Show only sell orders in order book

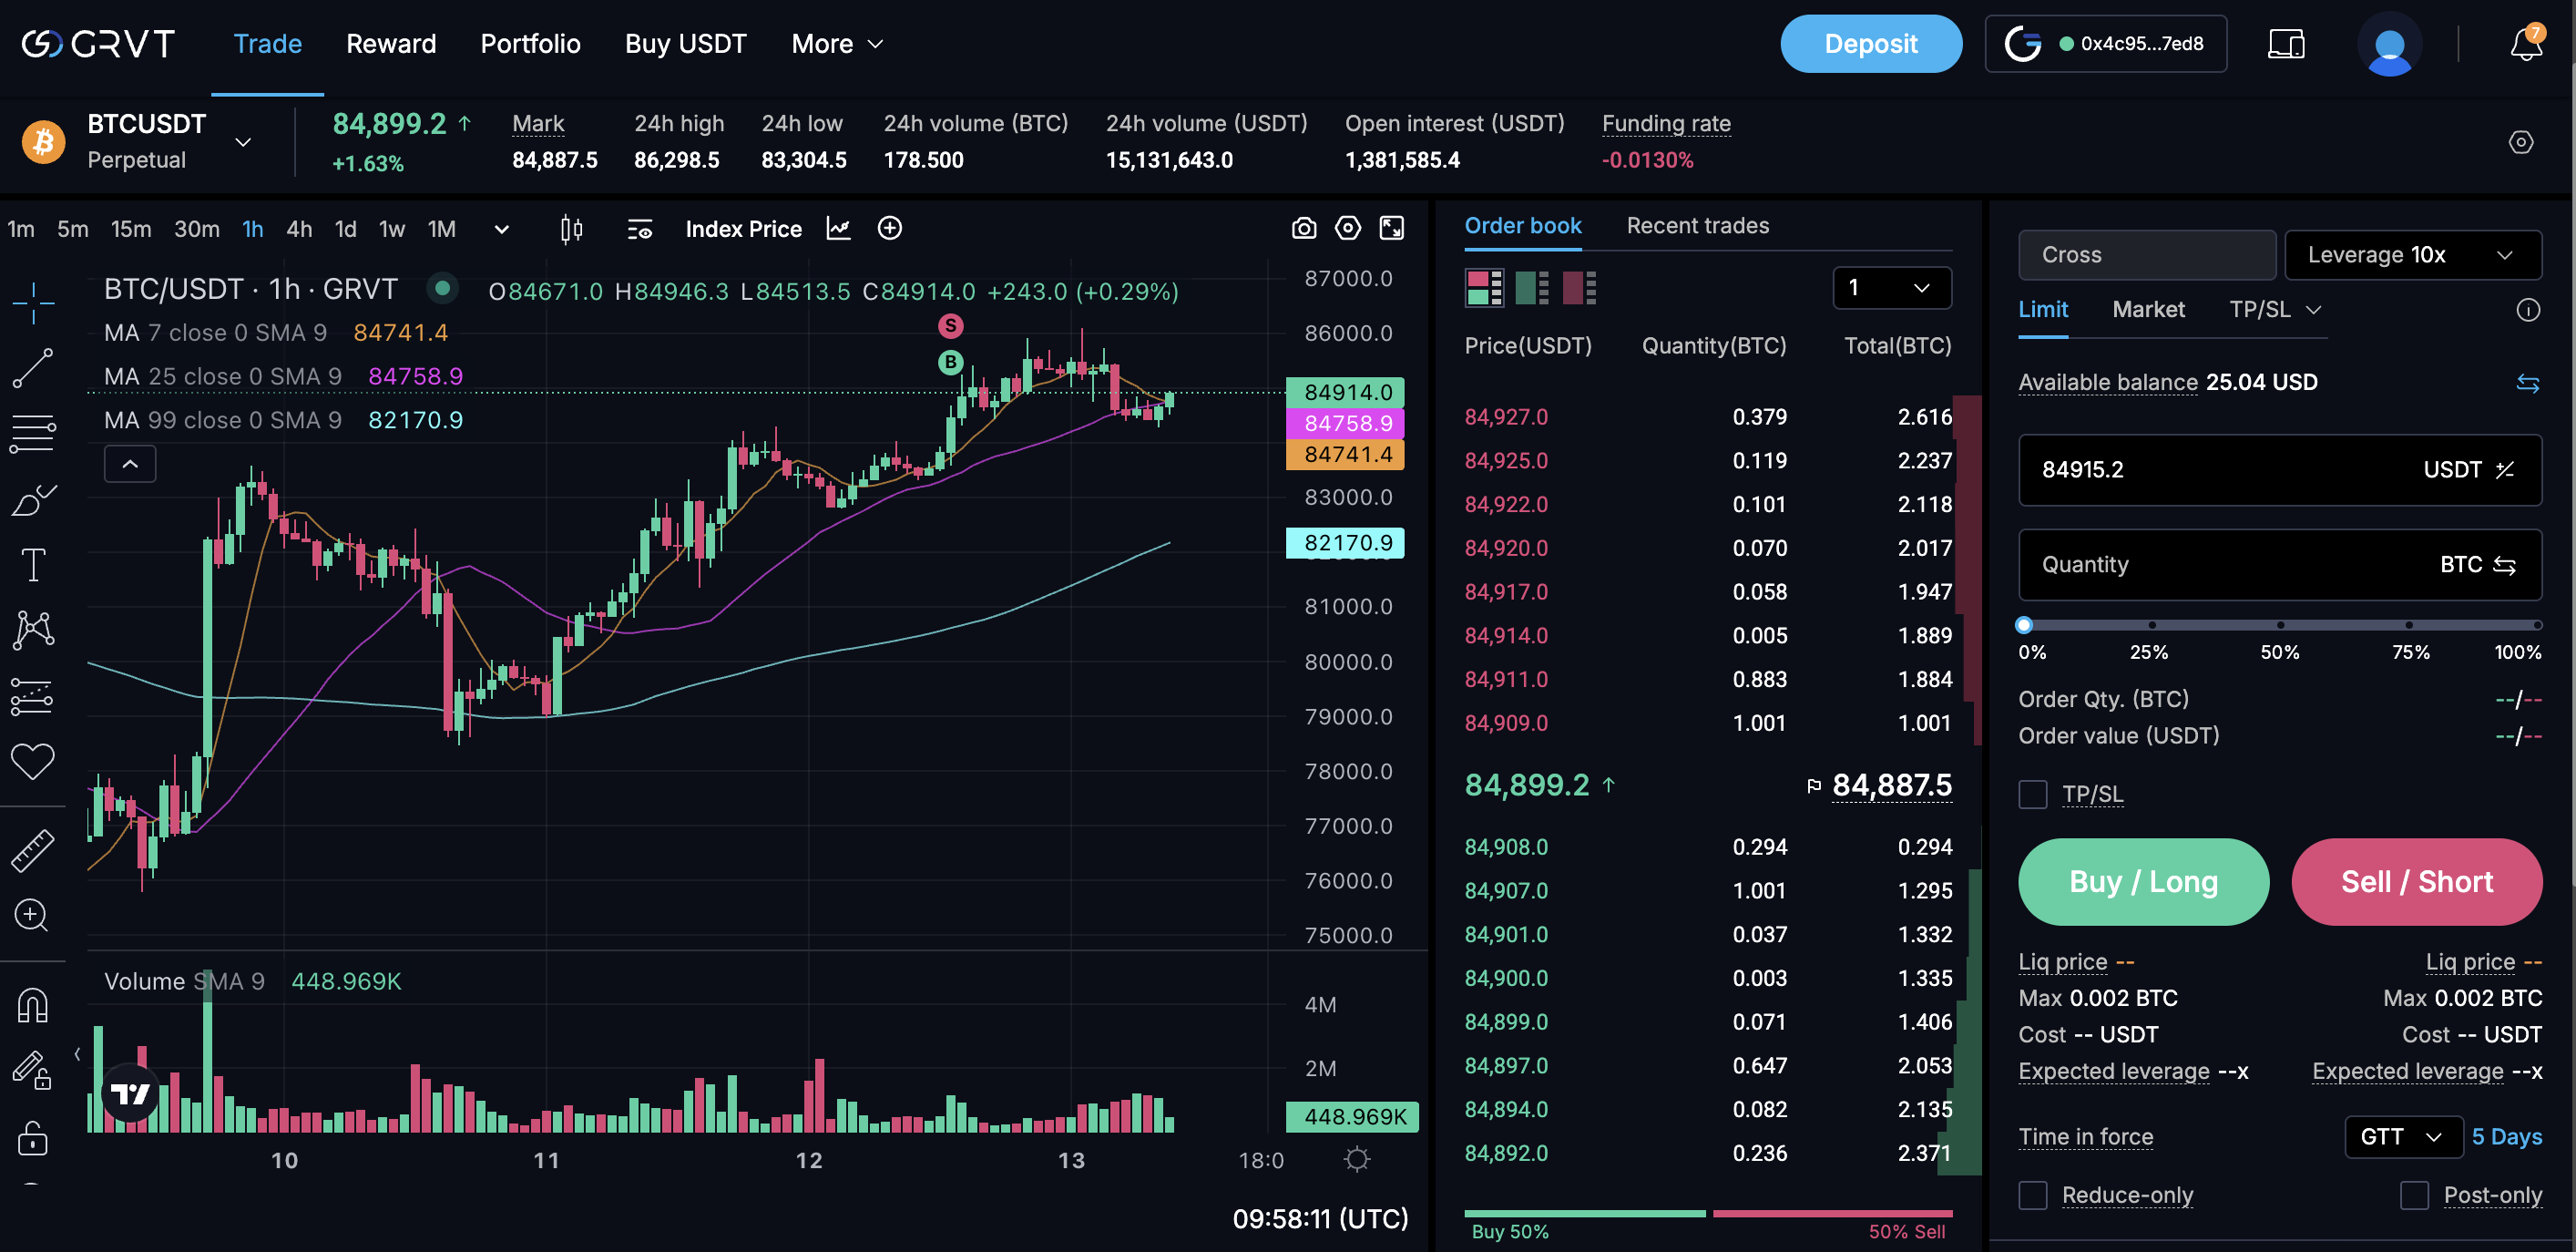coord(1579,288)
